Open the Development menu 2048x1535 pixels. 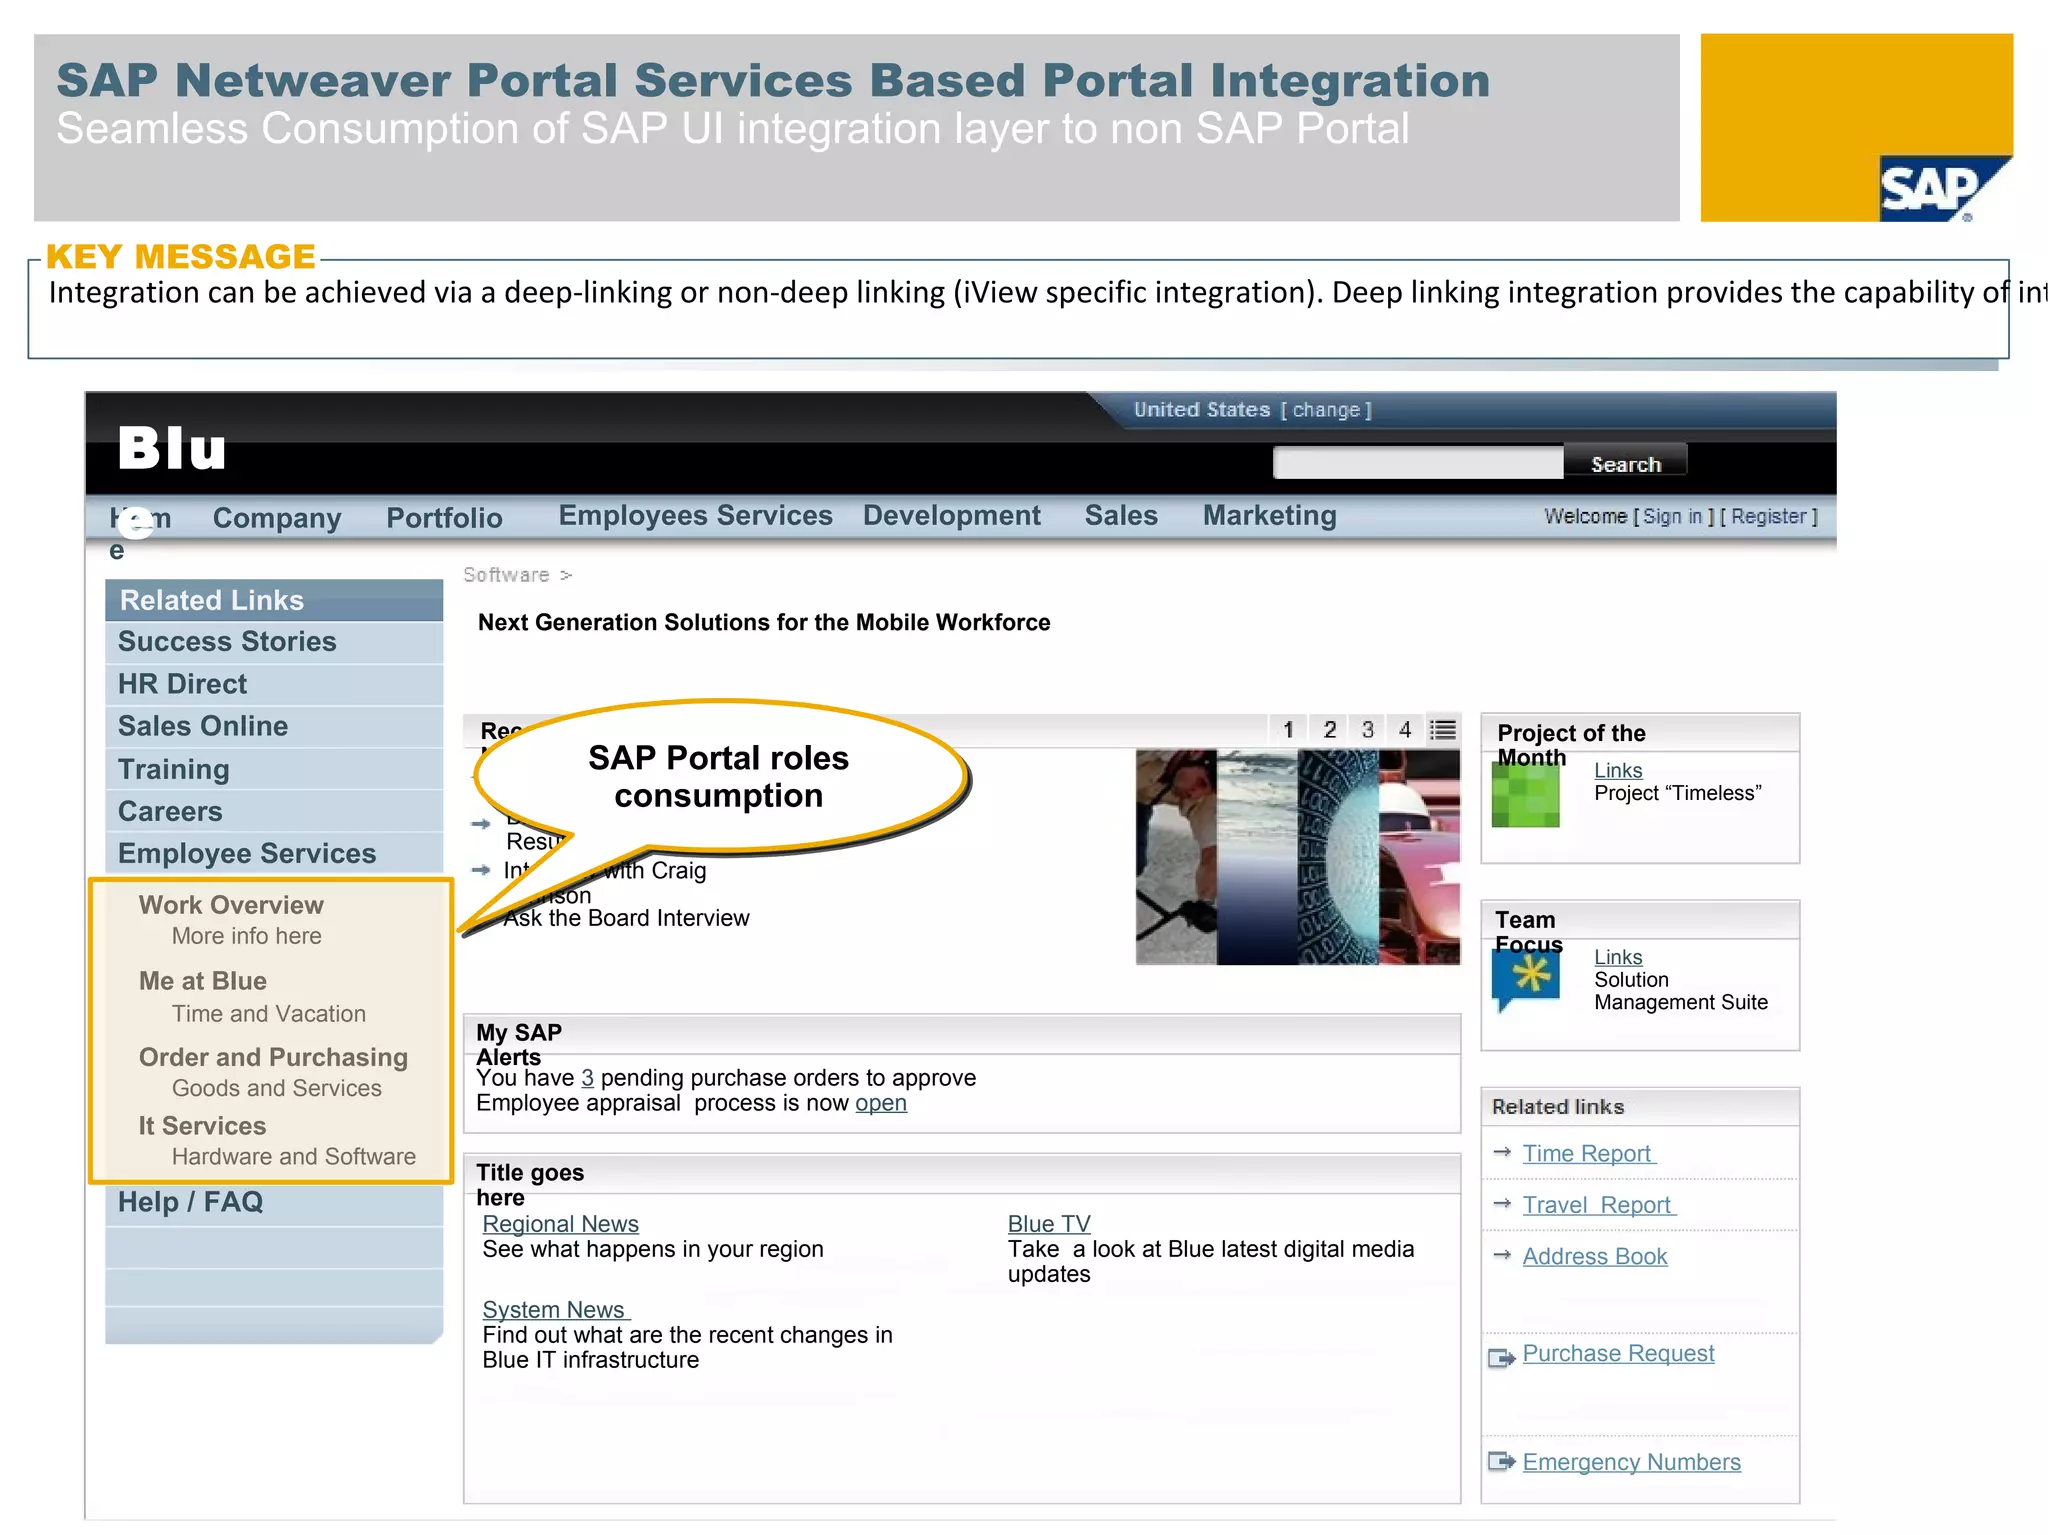pos(952,516)
